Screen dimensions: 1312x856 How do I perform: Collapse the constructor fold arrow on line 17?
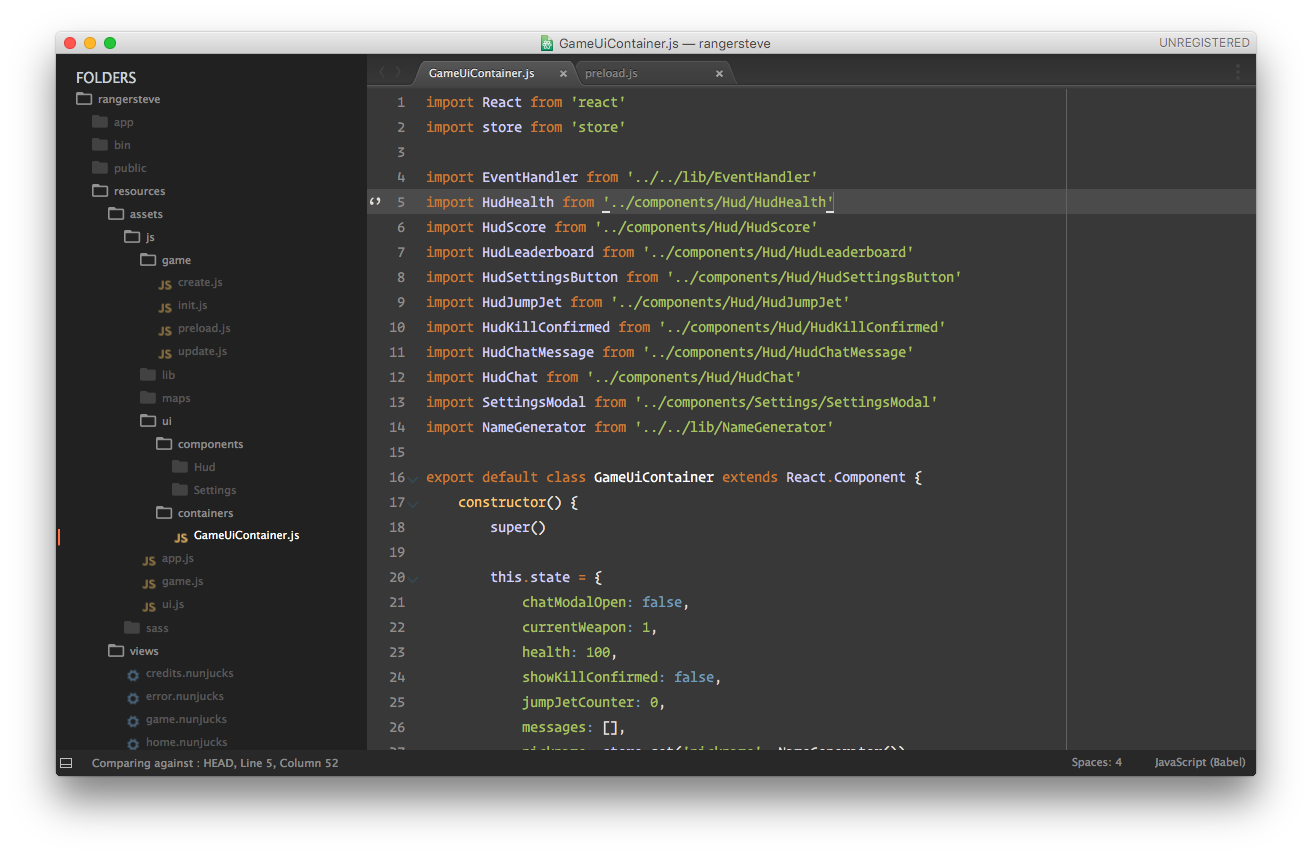(413, 506)
